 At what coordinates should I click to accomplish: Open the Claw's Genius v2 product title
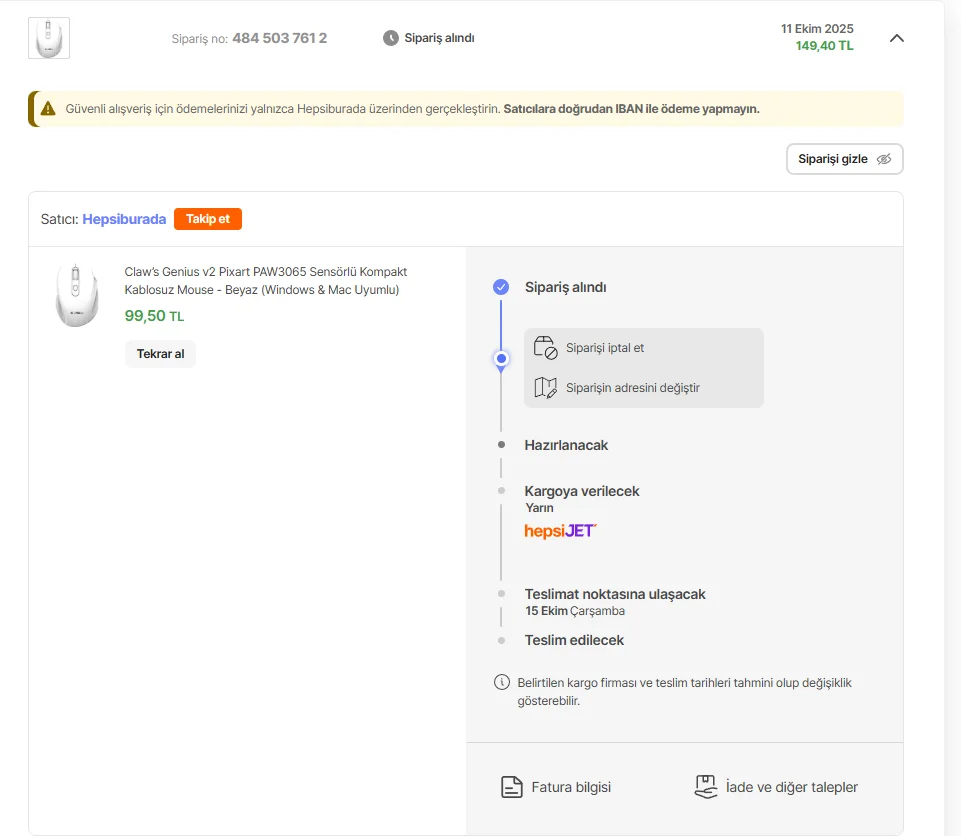click(x=265, y=281)
